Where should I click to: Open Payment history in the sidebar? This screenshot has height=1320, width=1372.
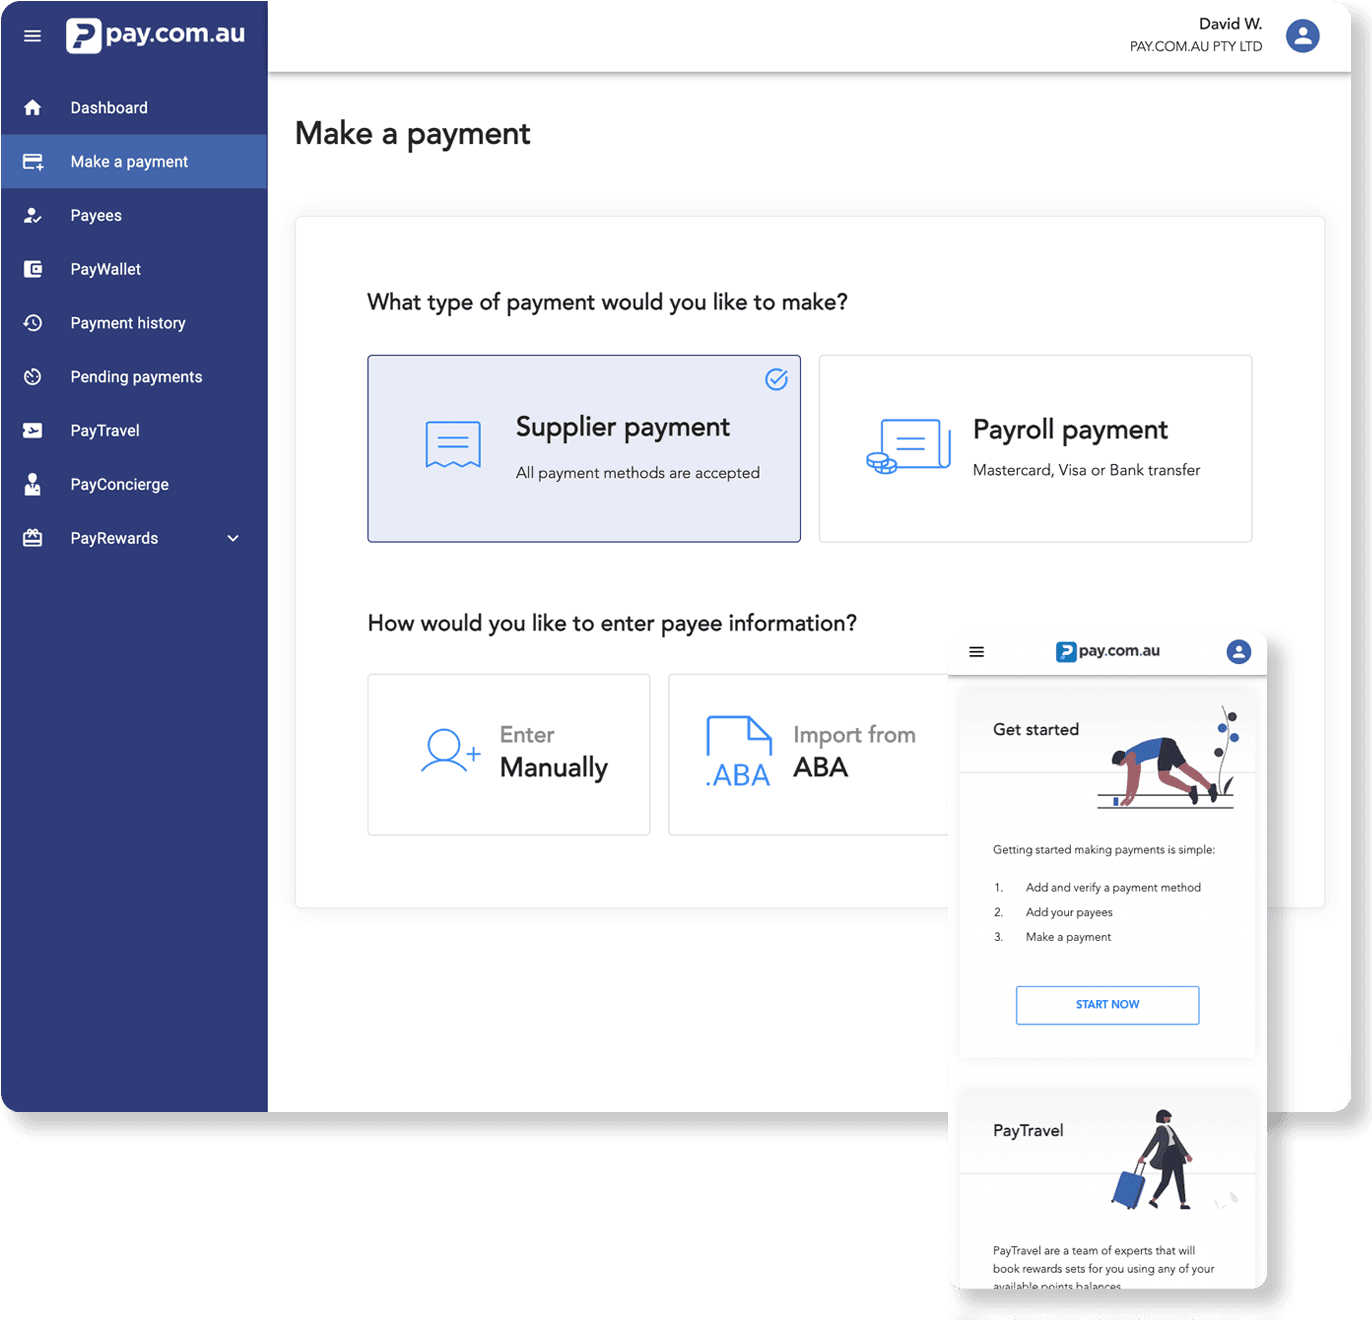(x=134, y=323)
